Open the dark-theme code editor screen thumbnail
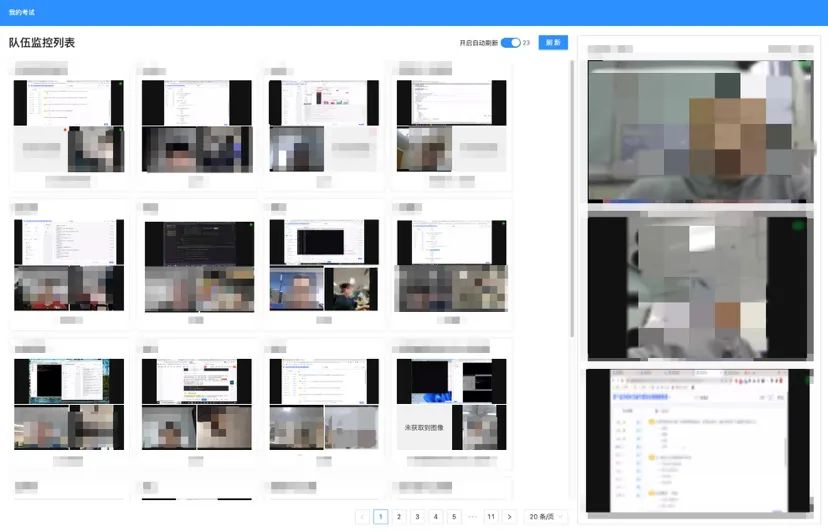This screenshot has height=532, width=828. 200,244
